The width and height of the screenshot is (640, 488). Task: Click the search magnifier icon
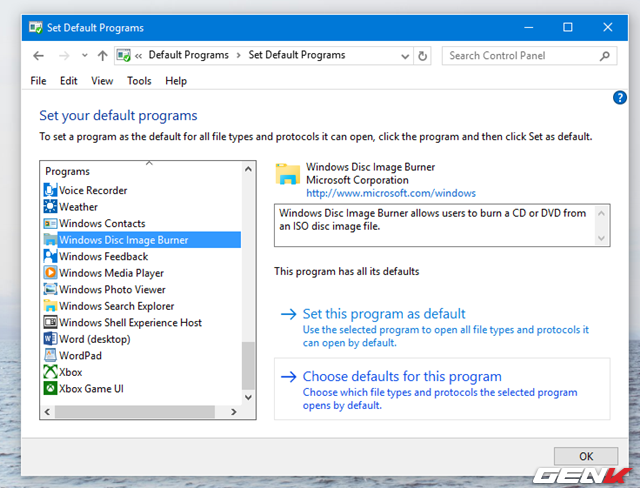tap(605, 55)
